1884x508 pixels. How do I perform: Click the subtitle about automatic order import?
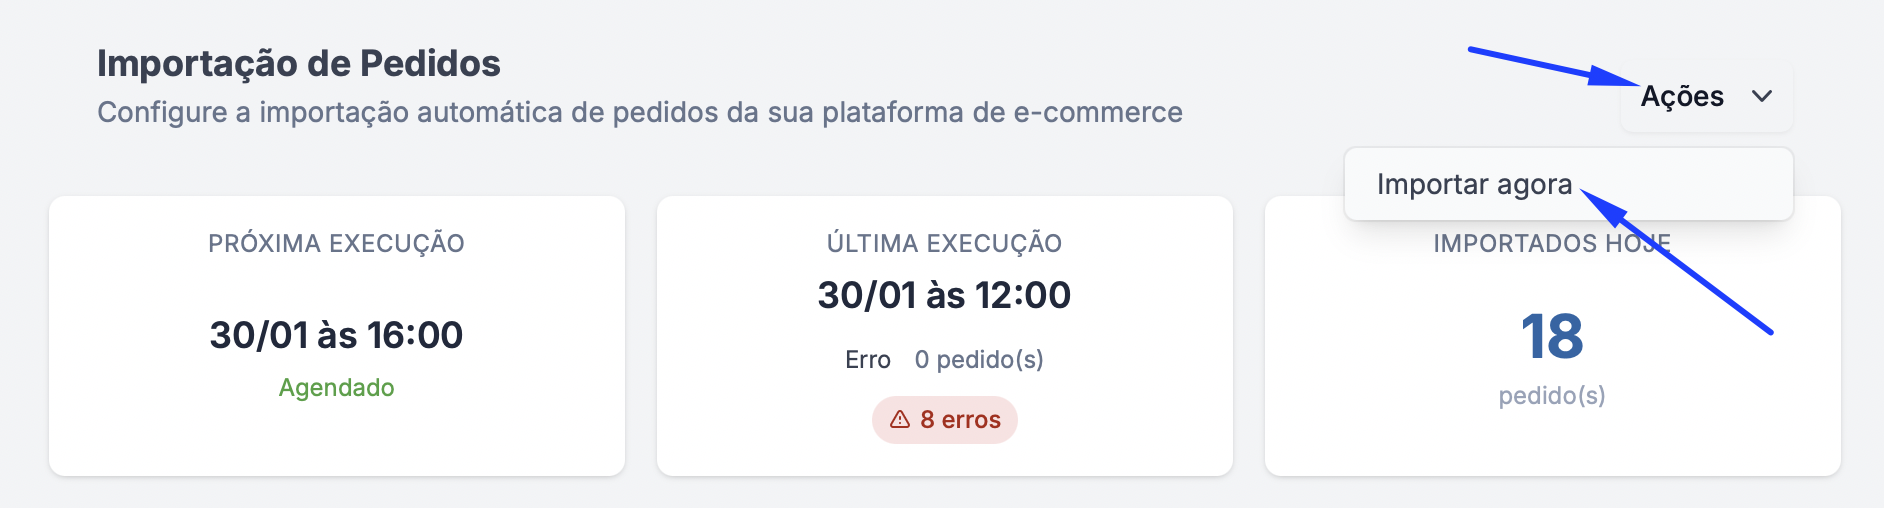[x=640, y=113]
